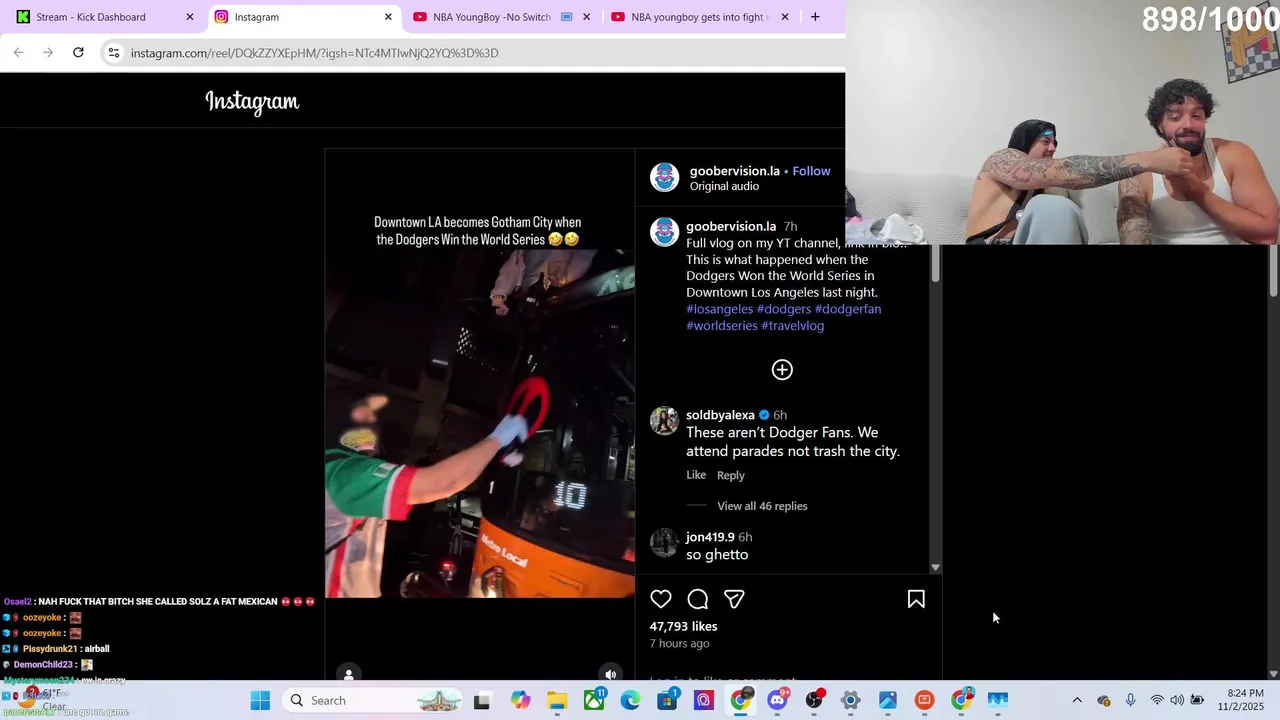The image size is (1280, 720).
Task: Show tagged users on the reel
Action: pyautogui.click(x=348, y=675)
